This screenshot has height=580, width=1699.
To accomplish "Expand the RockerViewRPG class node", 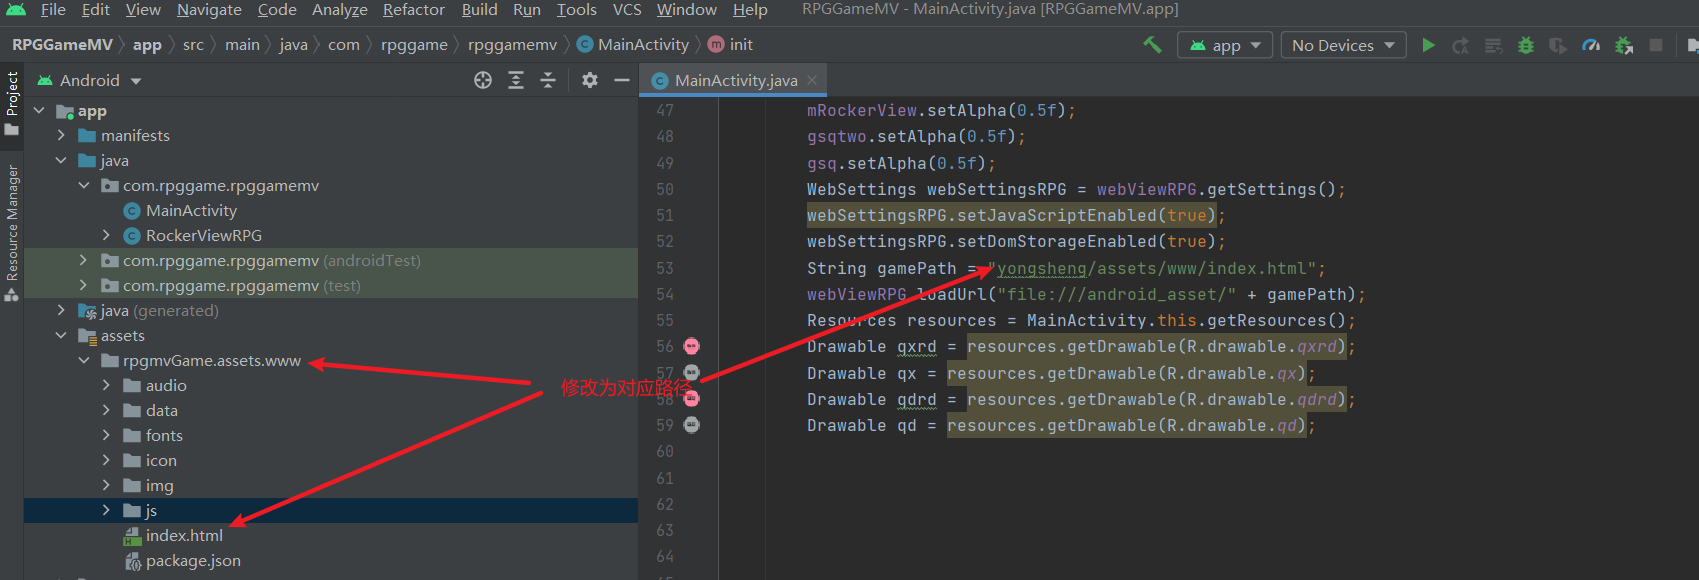I will point(106,235).
